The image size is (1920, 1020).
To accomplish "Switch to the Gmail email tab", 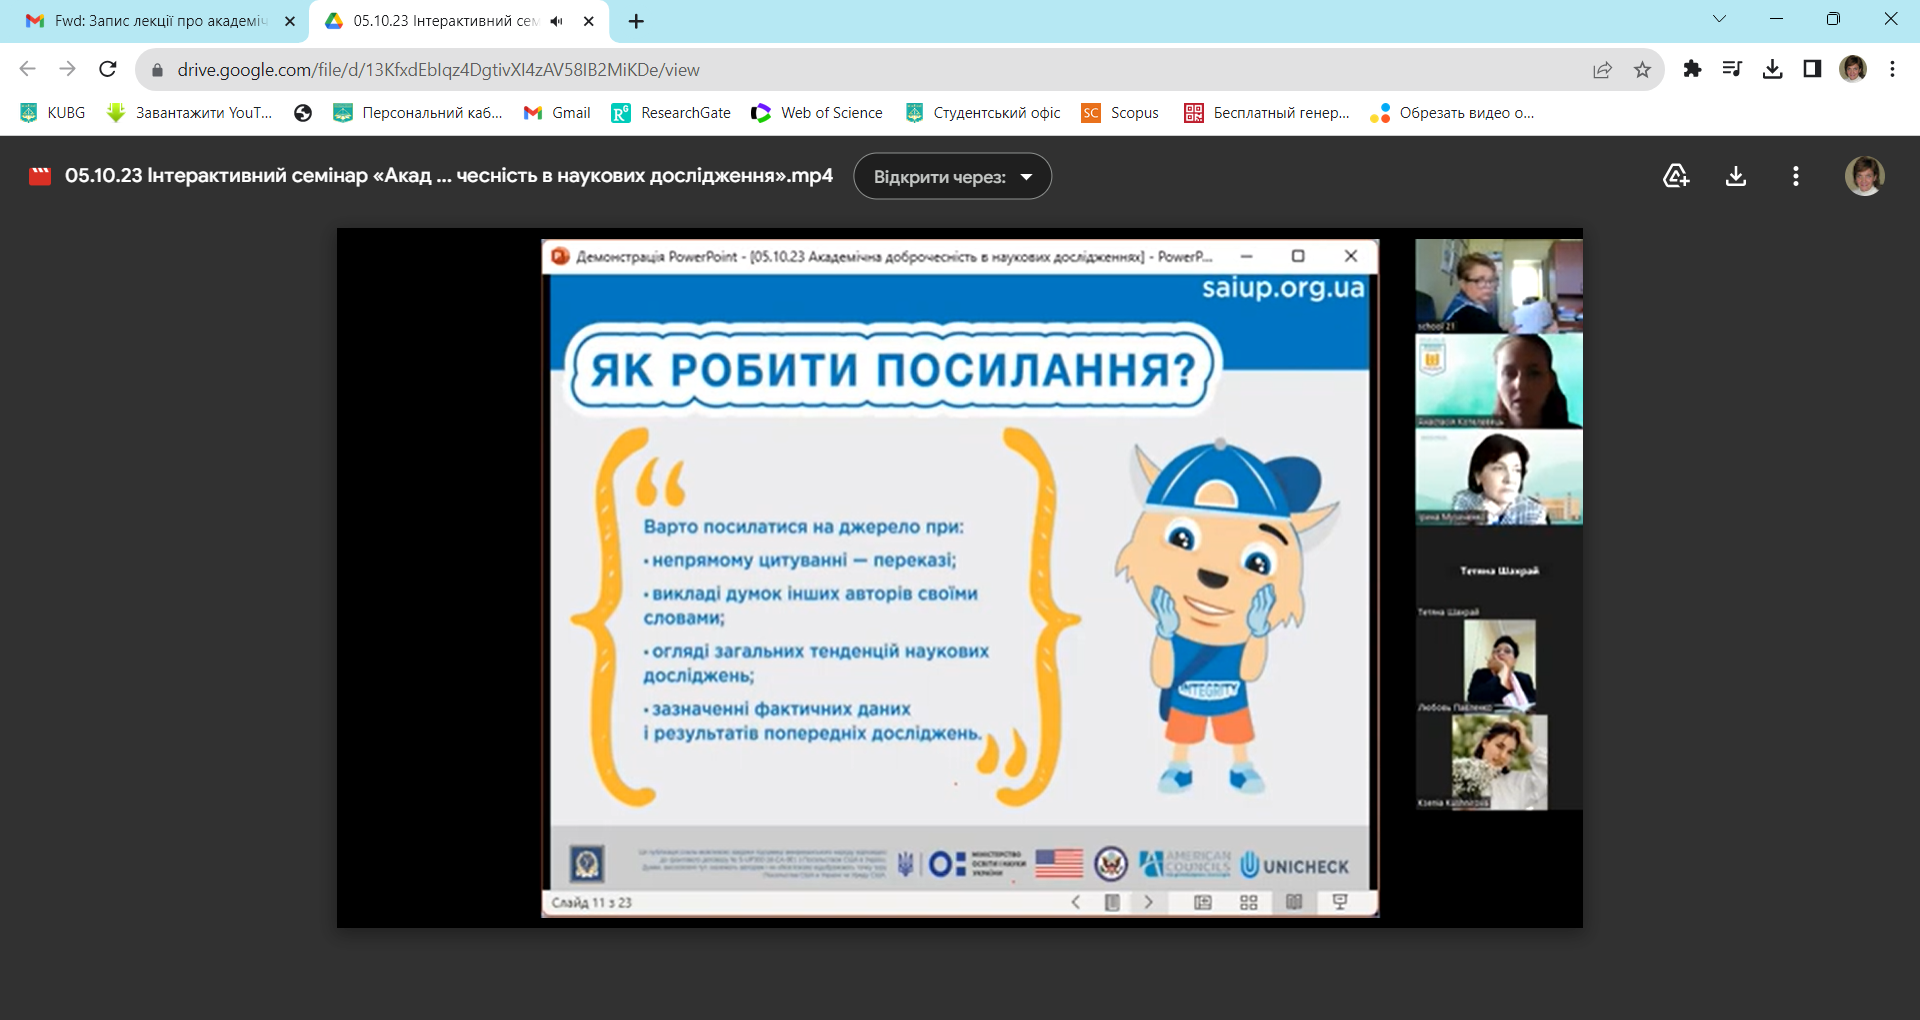I will pos(150,20).
